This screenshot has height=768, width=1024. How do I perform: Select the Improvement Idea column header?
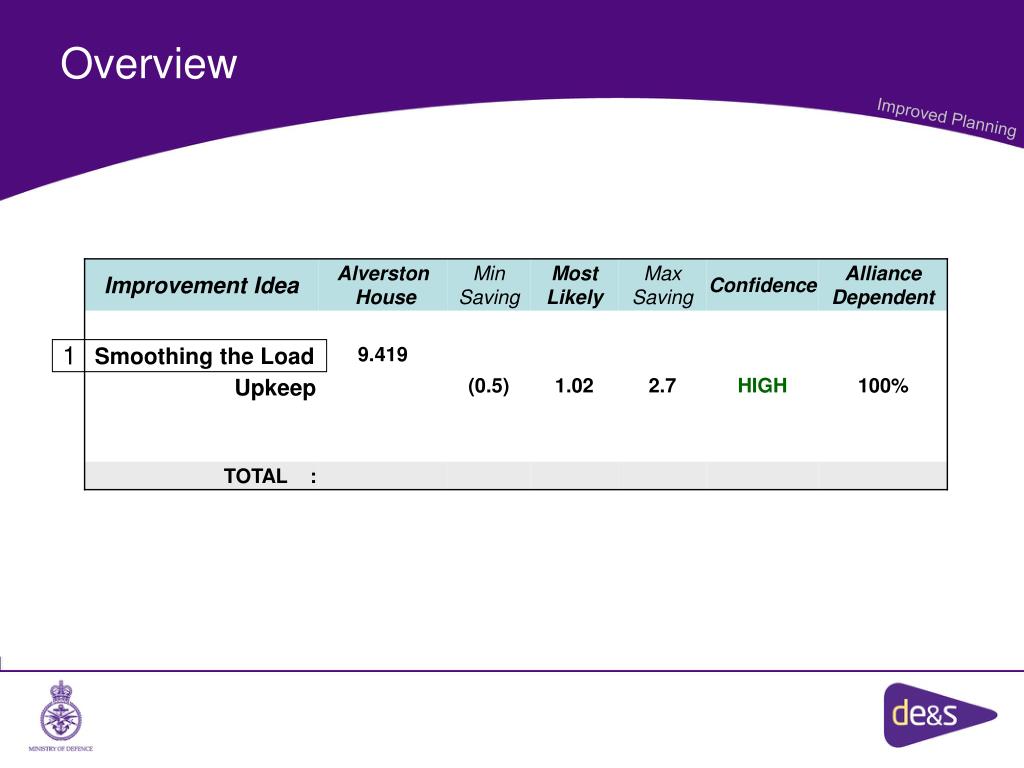coord(202,285)
